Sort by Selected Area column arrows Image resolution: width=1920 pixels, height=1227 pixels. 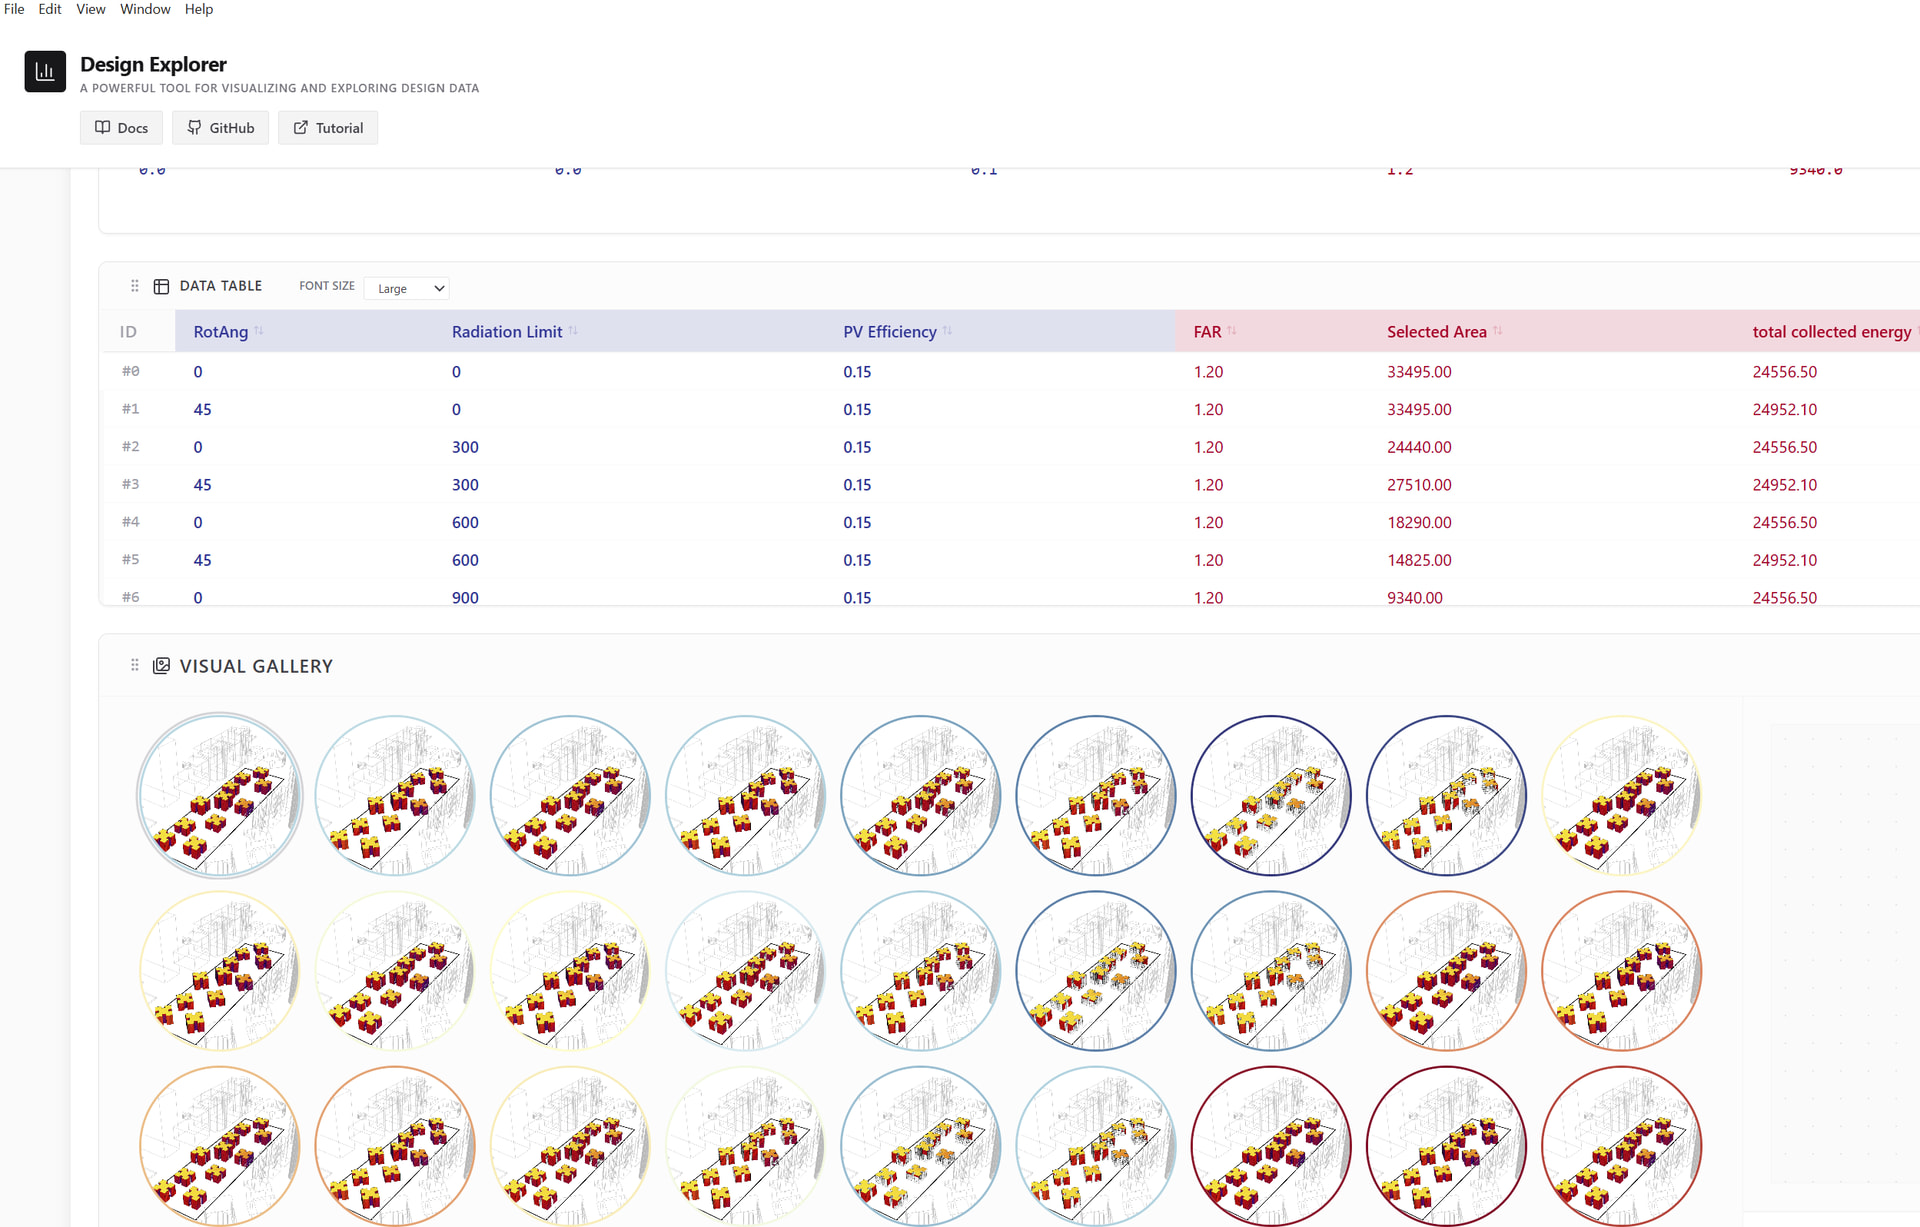(1498, 331)
